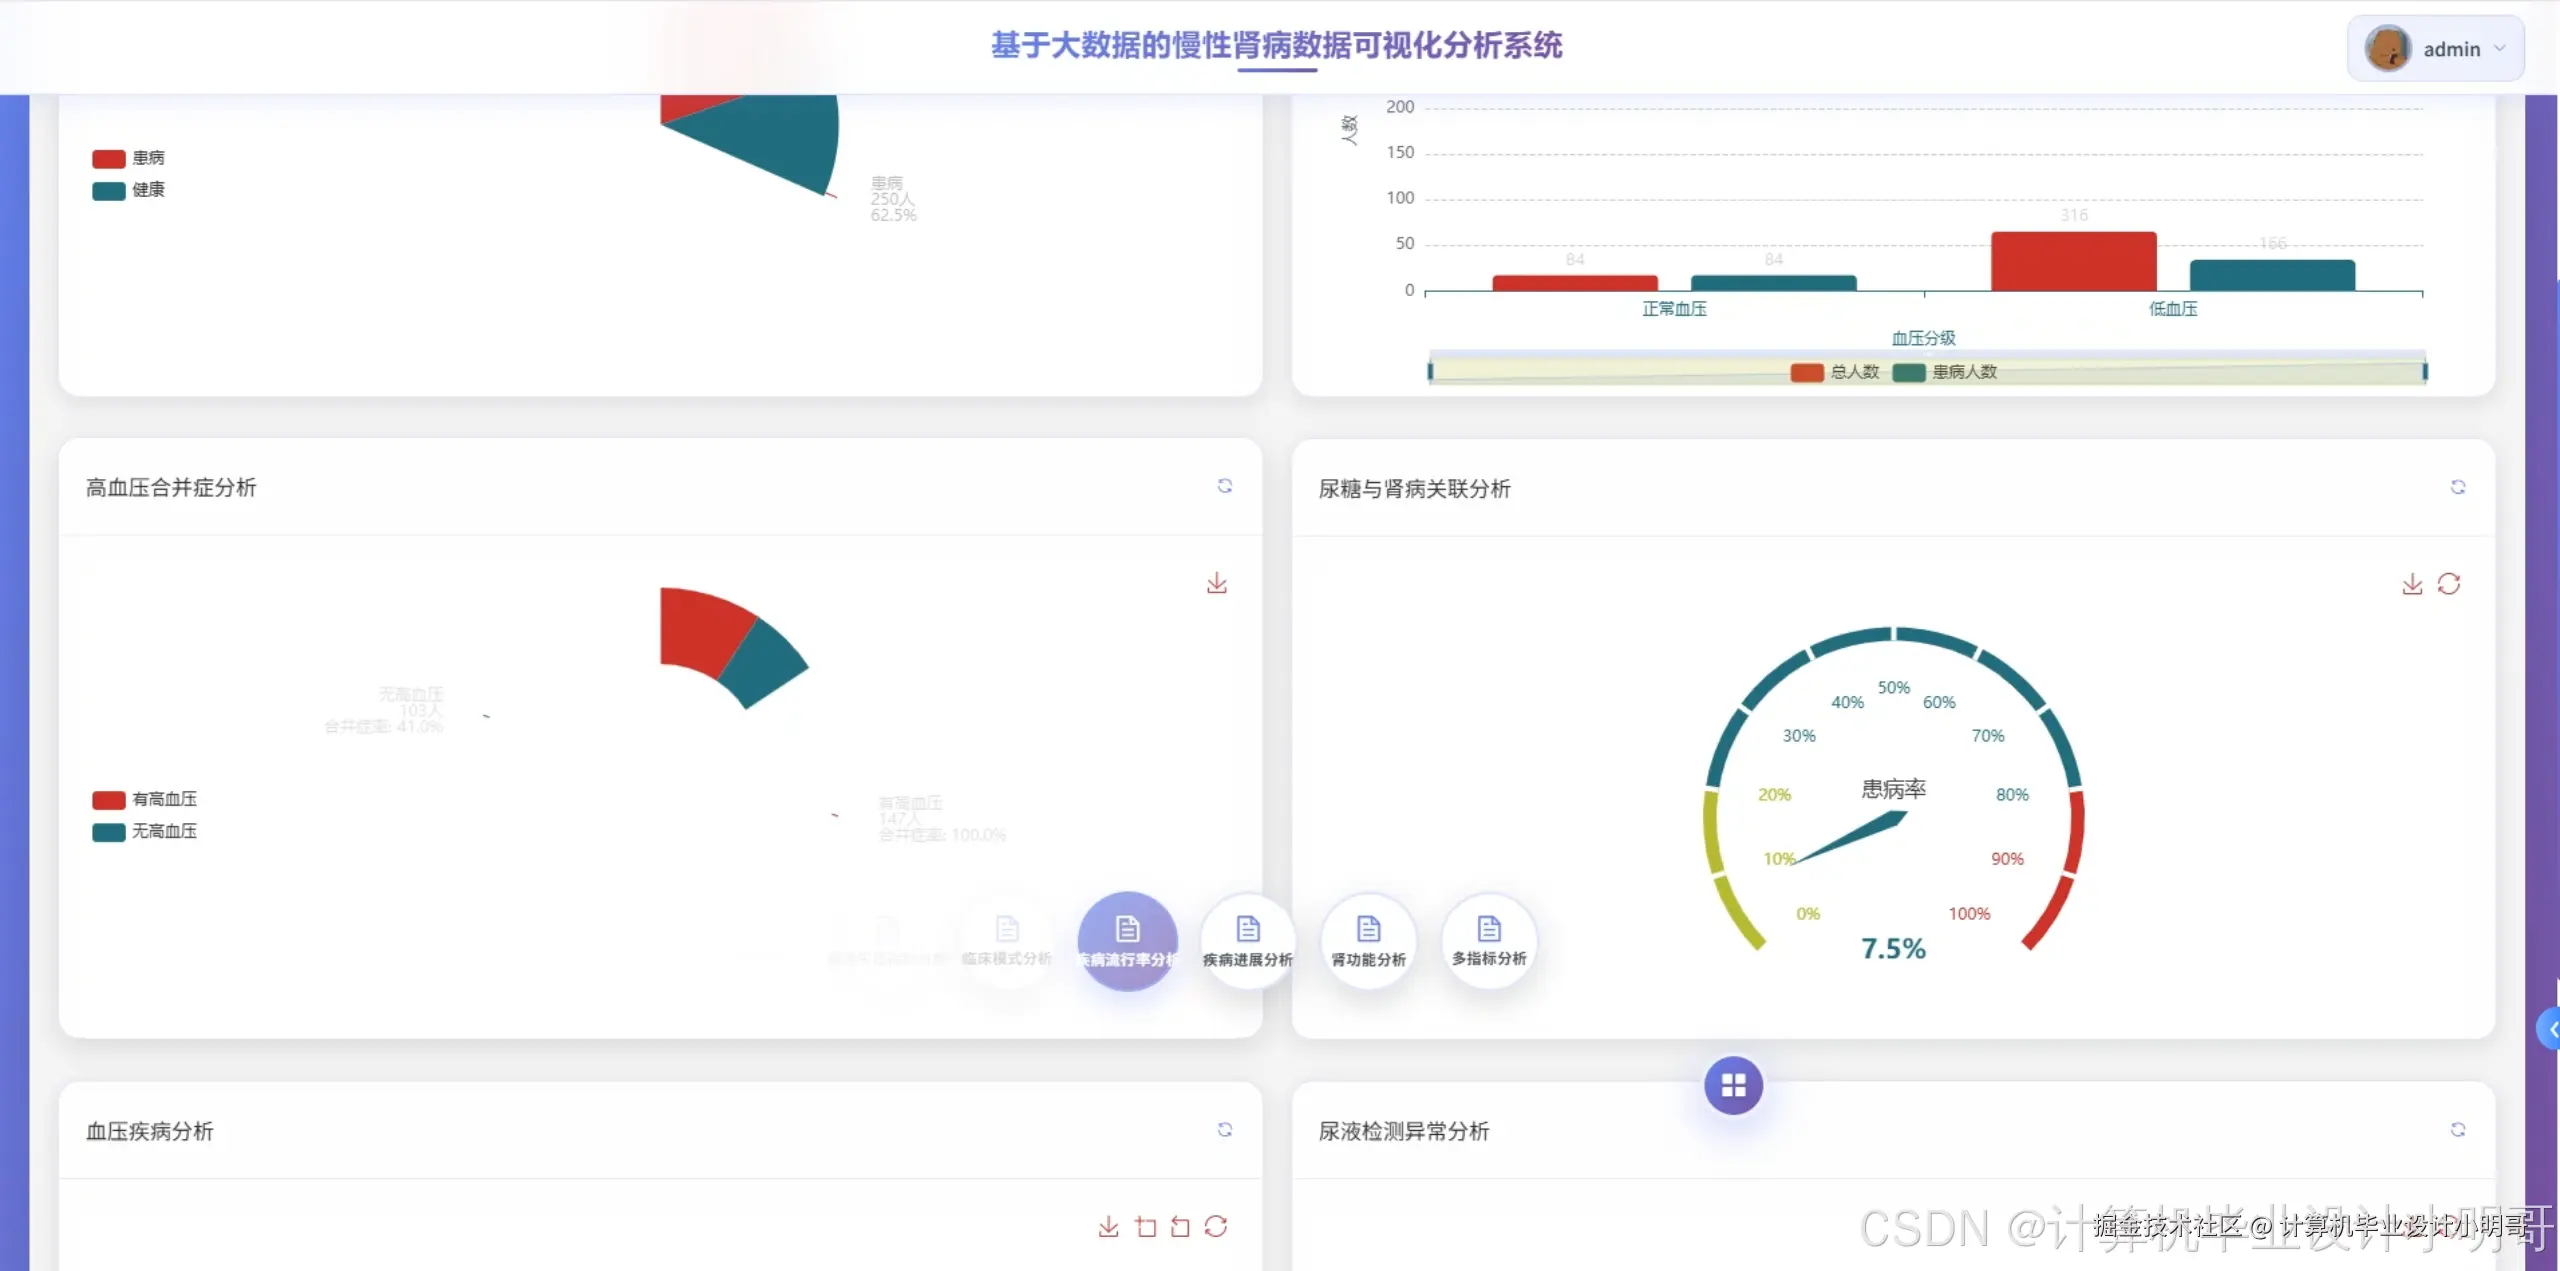Toggle 总人数 series in bar chart legend
2560x1271 pixels.
1835,372
